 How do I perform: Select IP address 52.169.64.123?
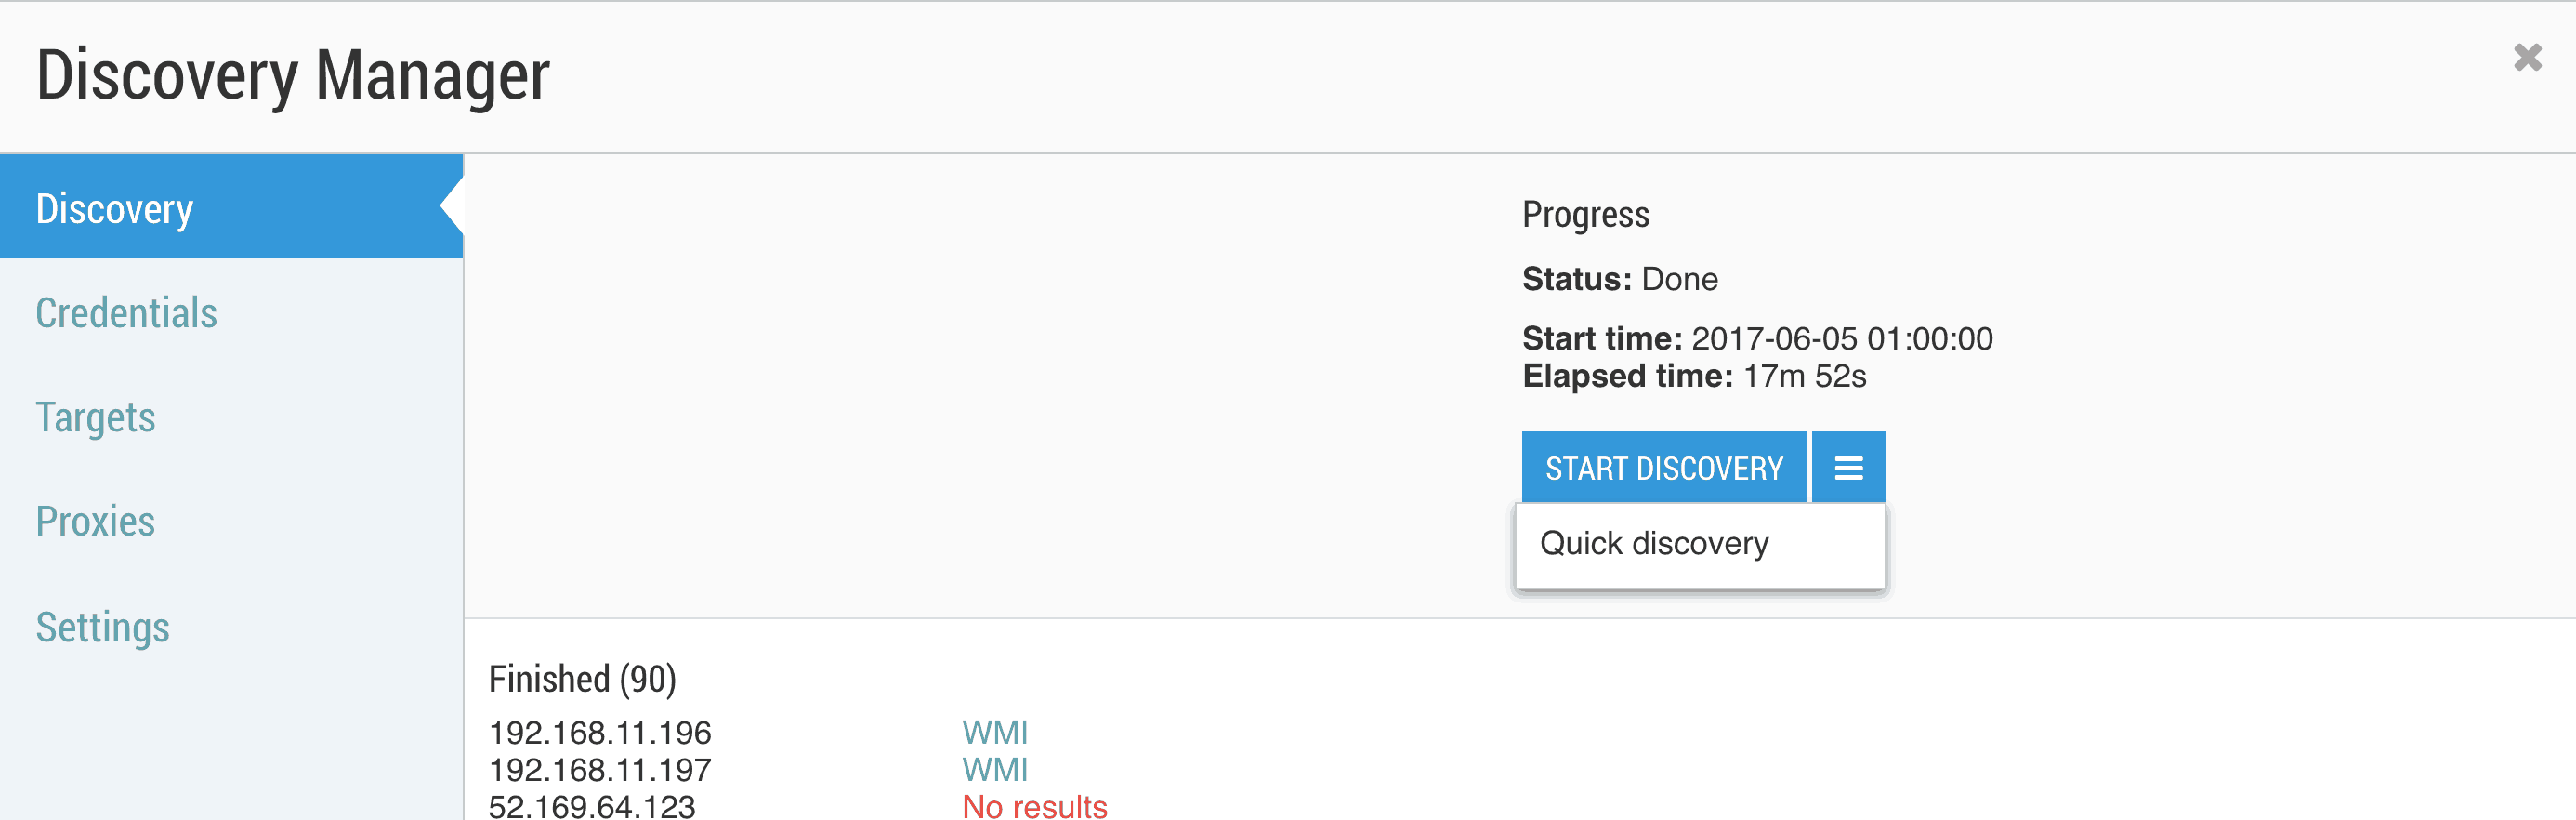coord(592,807)
